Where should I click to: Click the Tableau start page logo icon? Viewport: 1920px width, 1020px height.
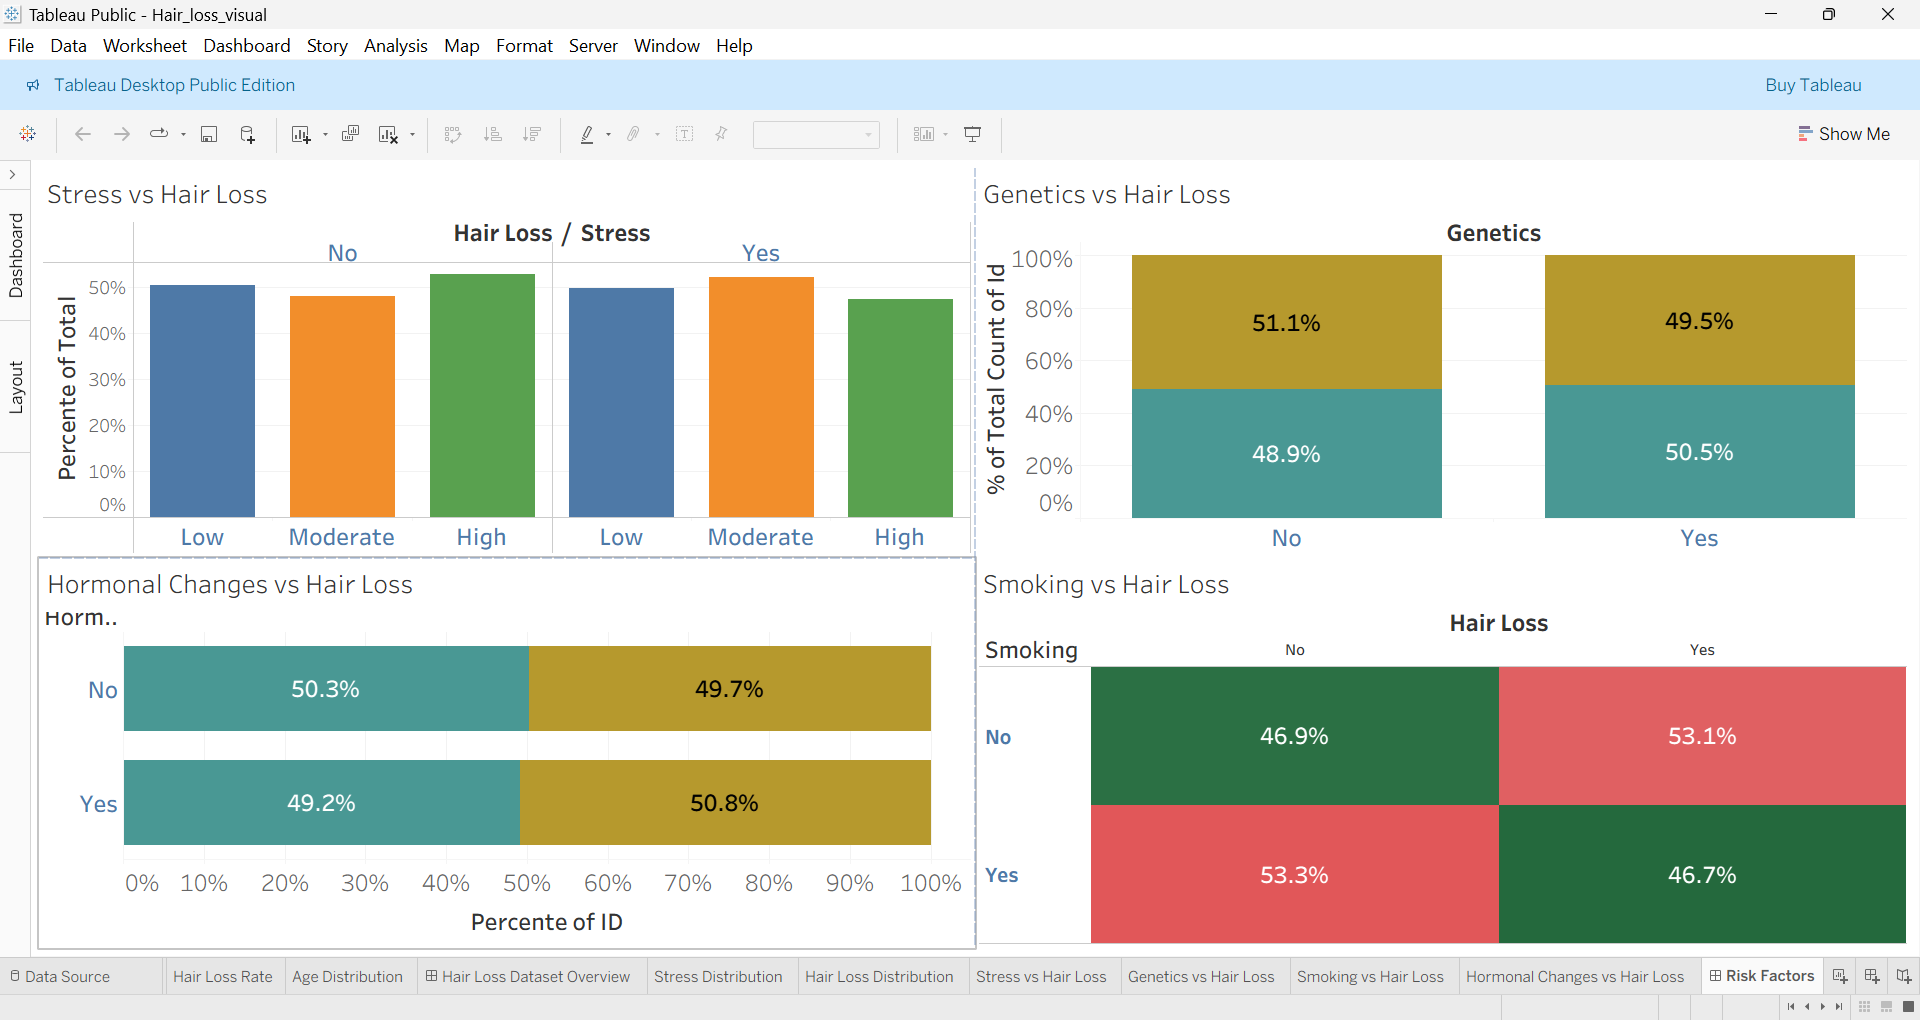click(x=28, y=134)
